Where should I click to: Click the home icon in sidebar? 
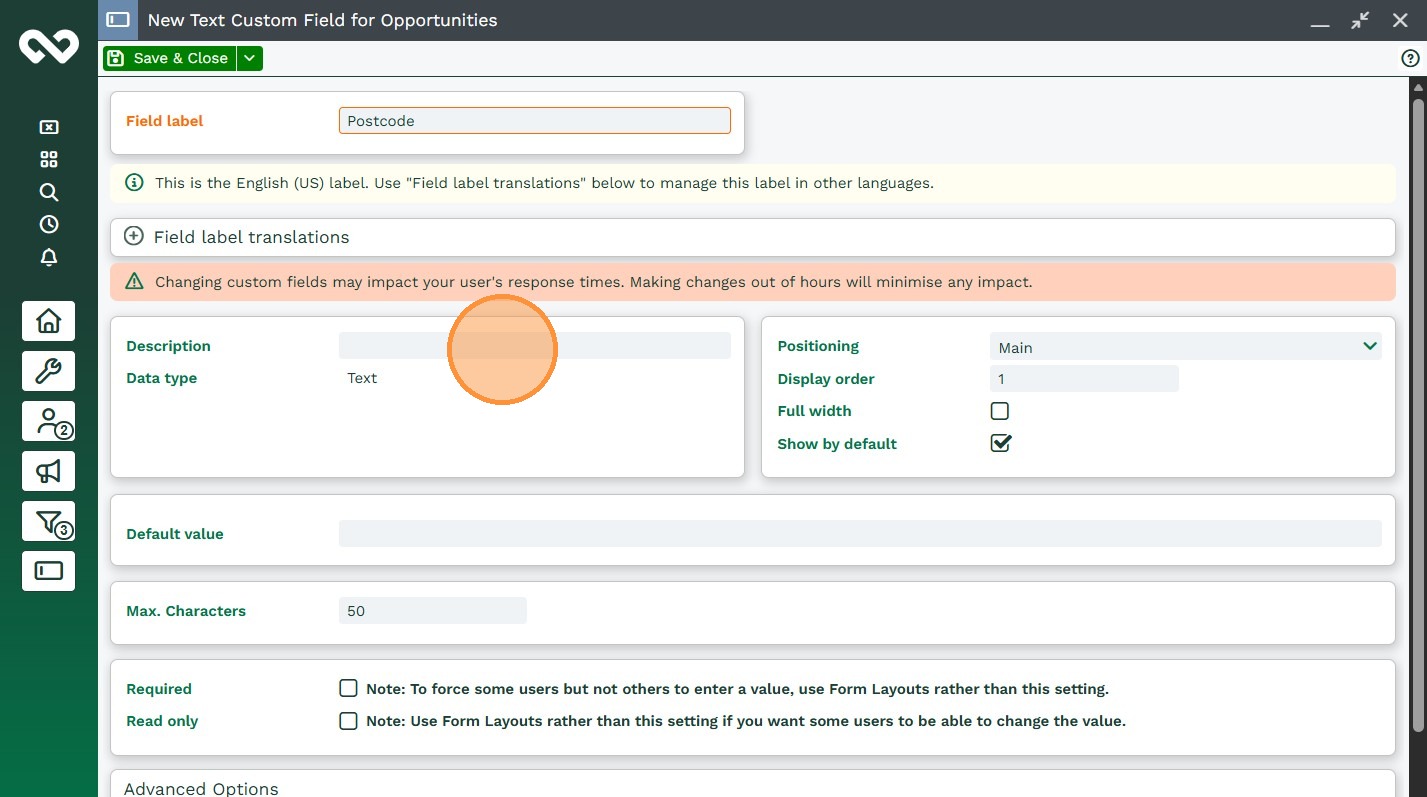click(48, 322)
